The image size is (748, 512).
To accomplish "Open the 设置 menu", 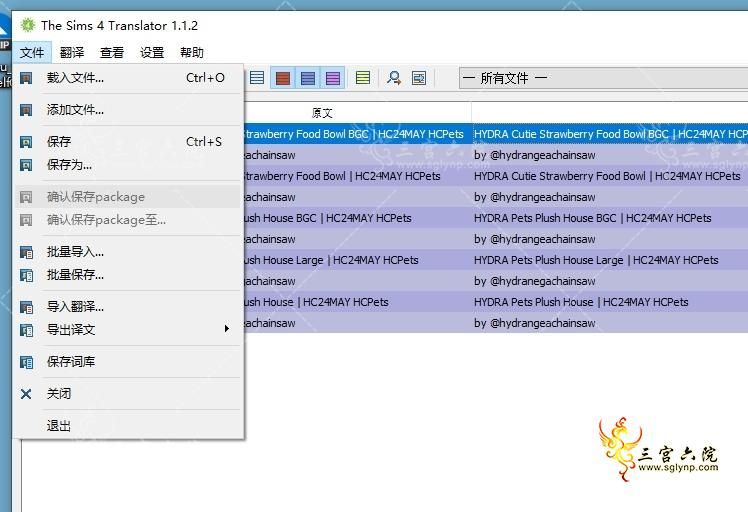I will coord(152,52).
